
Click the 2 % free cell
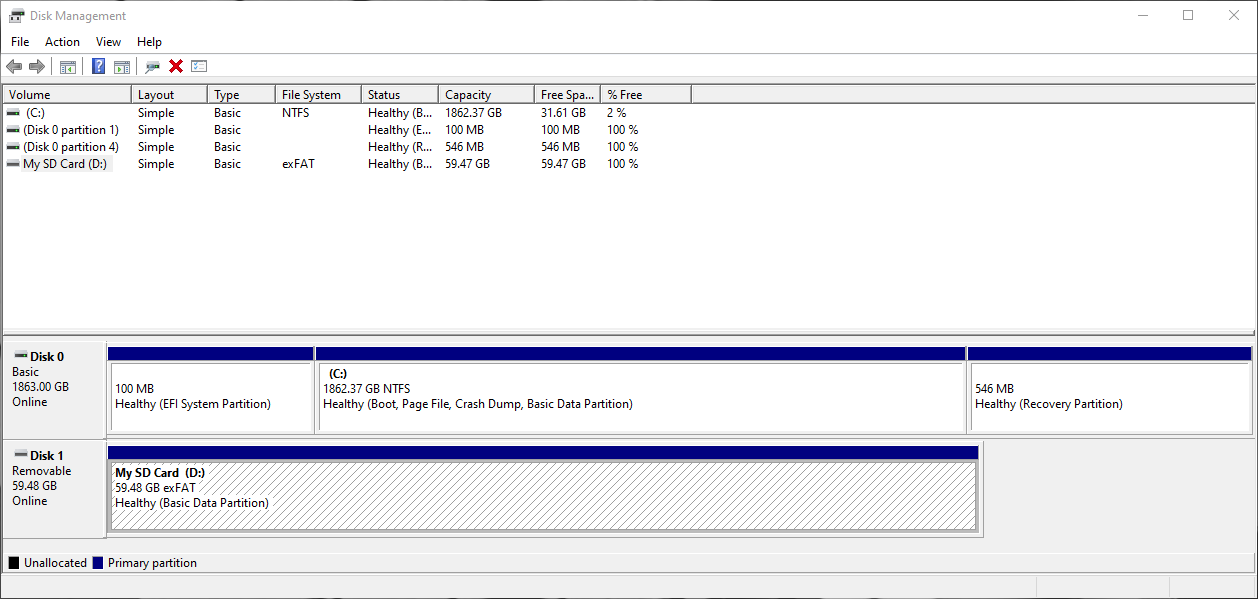tap(616, 113)
